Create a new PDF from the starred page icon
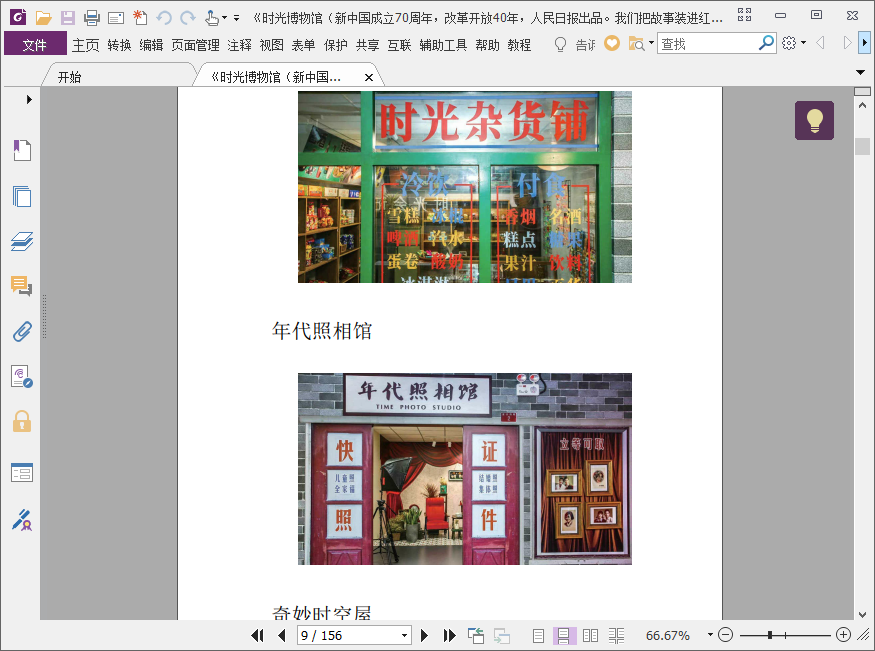This screenshot has height=651, width=875. click(140, 18)
